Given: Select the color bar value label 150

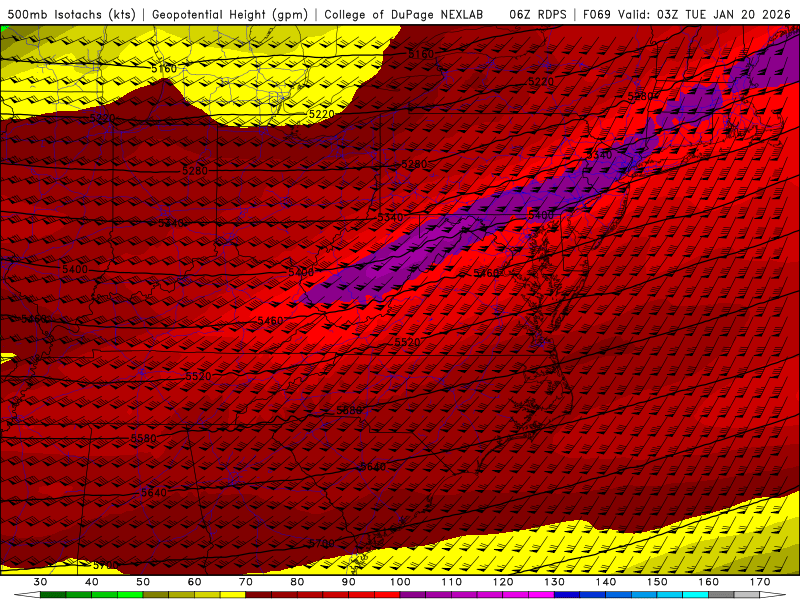Looking at the screenshot, I should click(657, 582).
